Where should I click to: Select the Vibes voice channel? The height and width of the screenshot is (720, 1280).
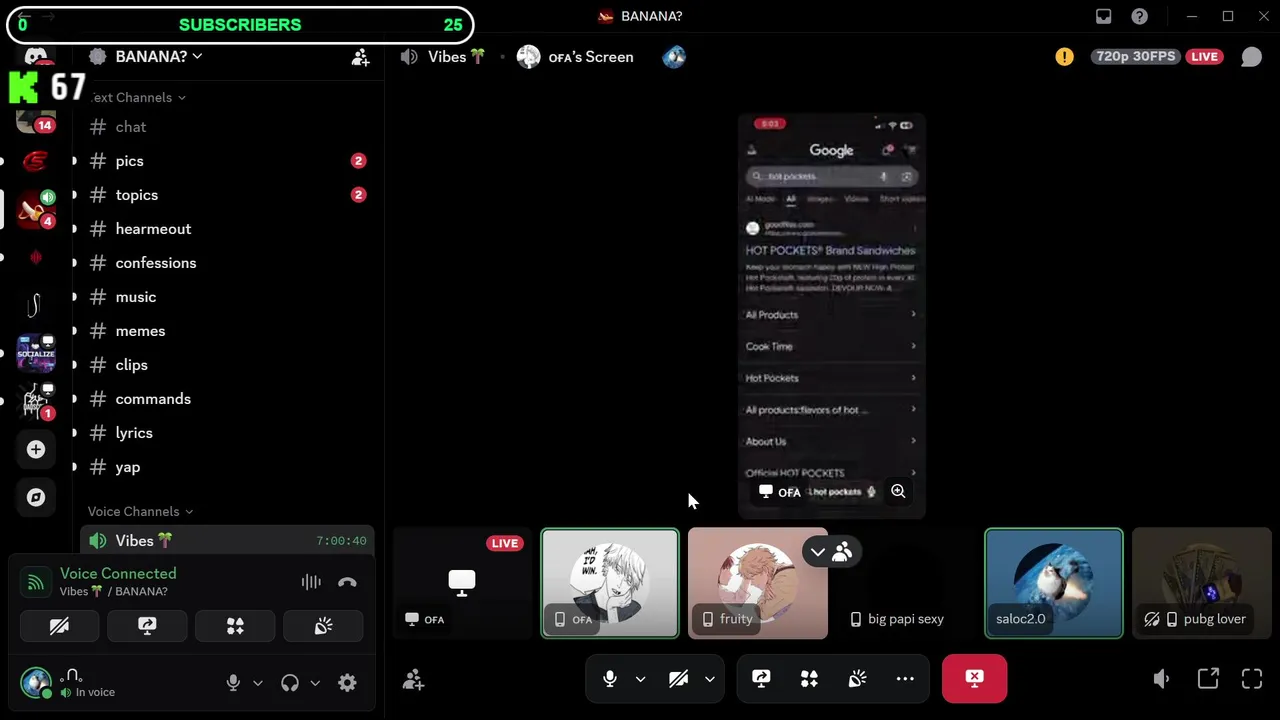pyautogui.click(x=227, y=541)
